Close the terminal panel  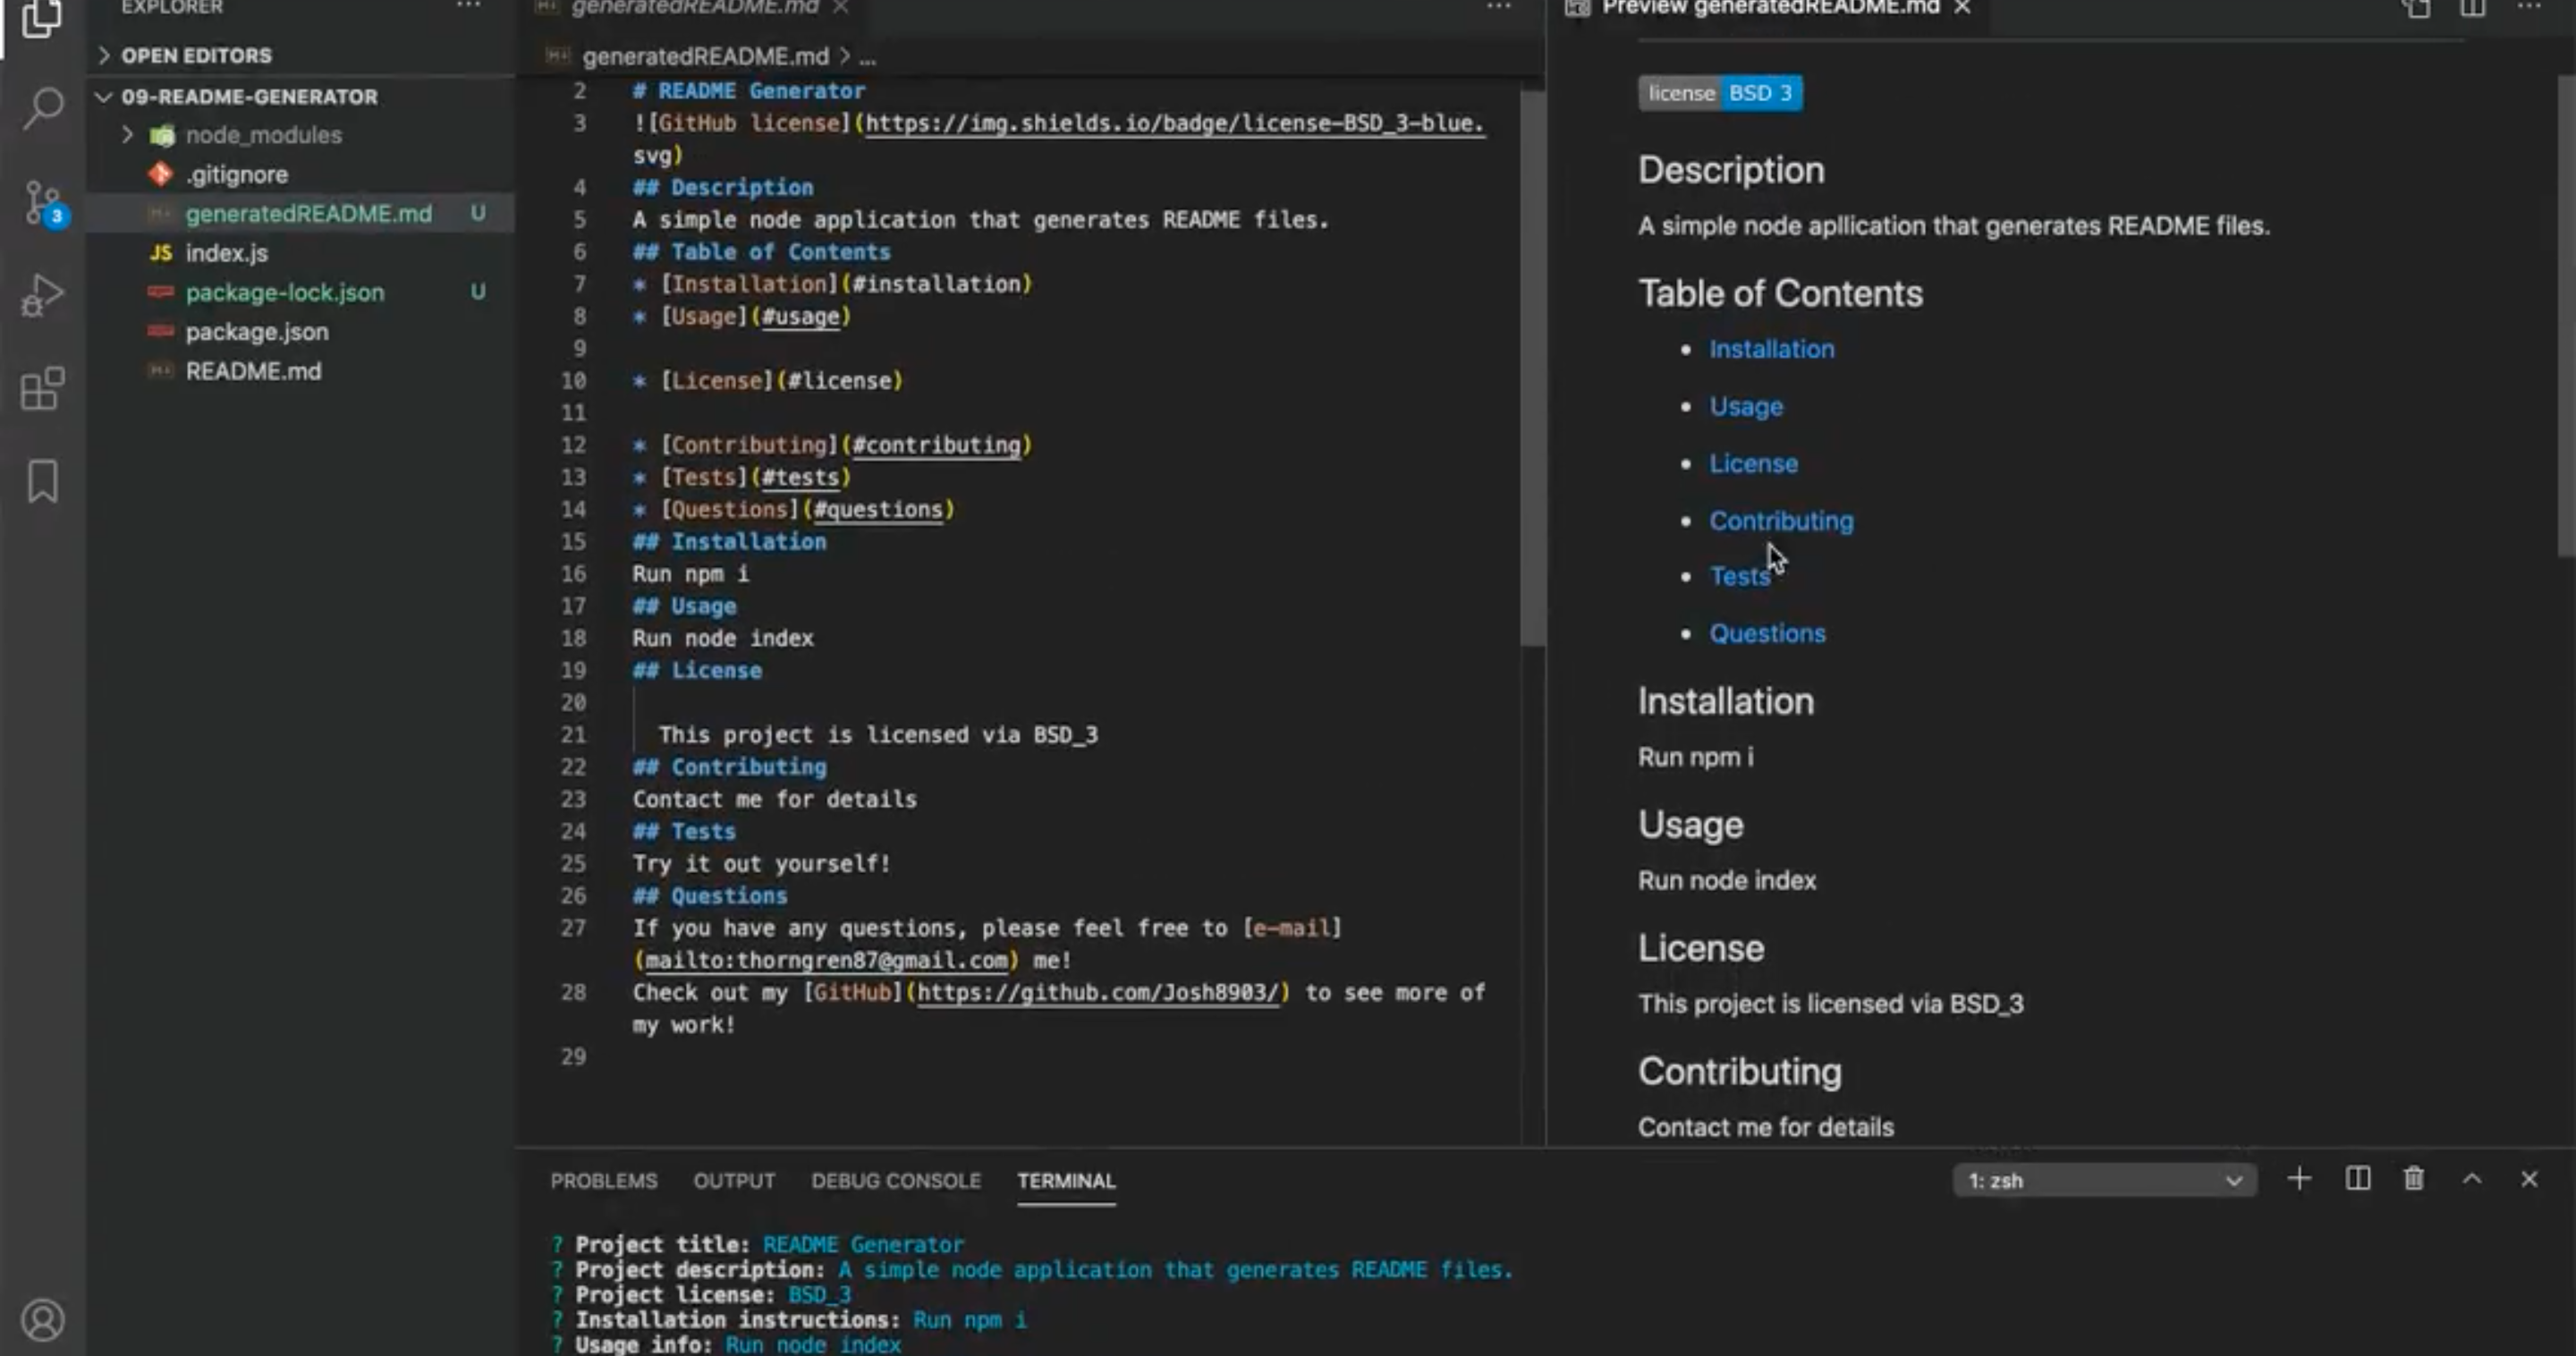click(x=2529, y=1179)
